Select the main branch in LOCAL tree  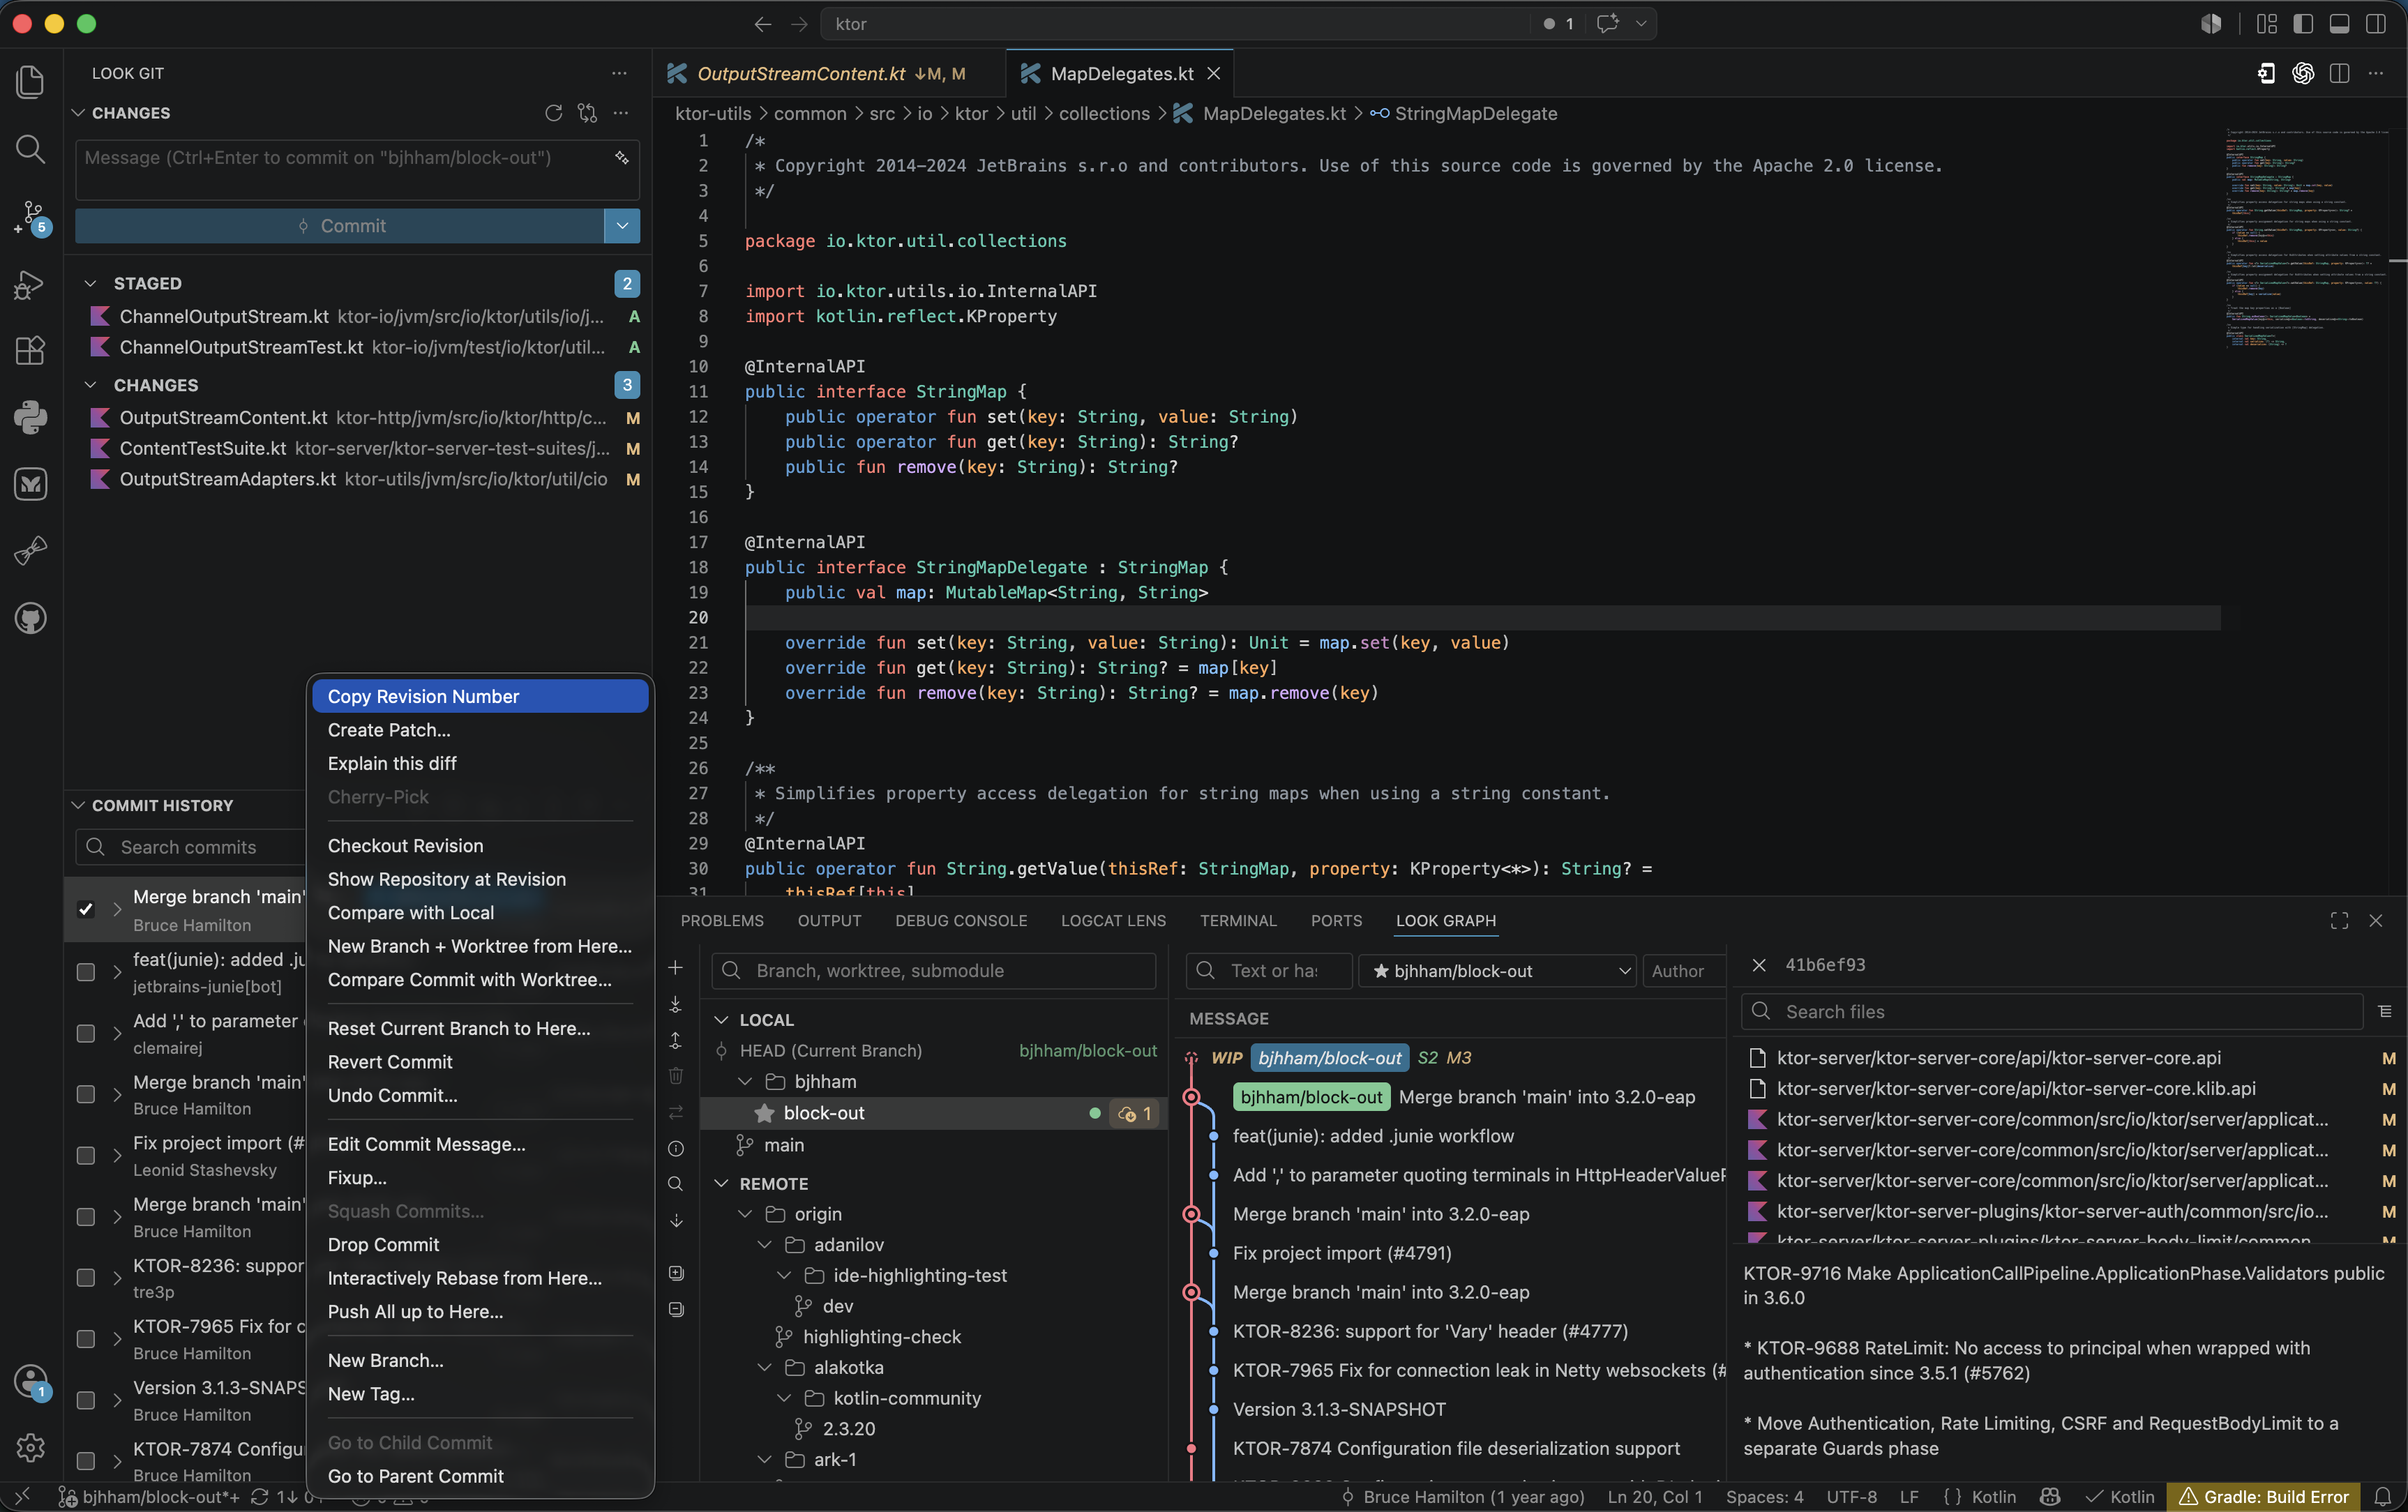pos(783,1145)
